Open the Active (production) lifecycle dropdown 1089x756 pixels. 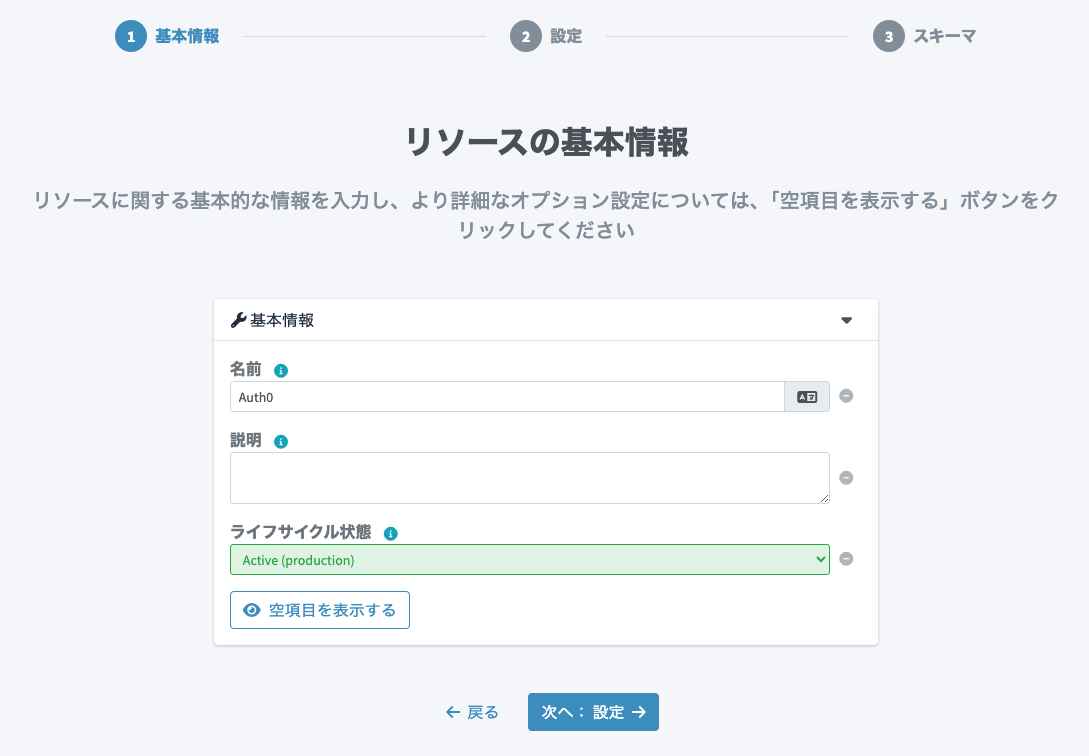(530, 560)
